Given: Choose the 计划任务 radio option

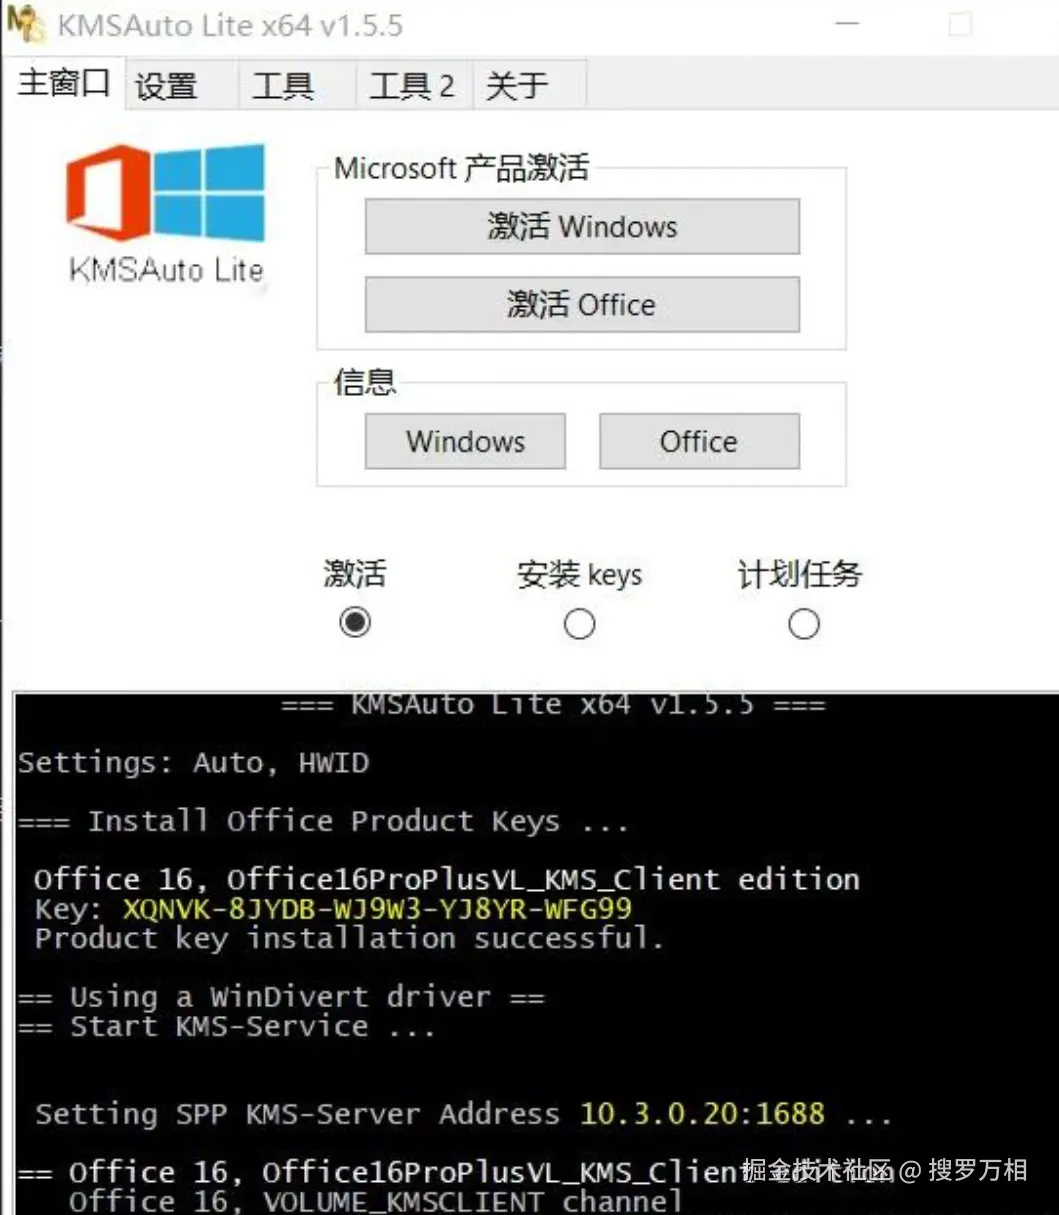Looking at the screenshot, I should pos(803,623).
